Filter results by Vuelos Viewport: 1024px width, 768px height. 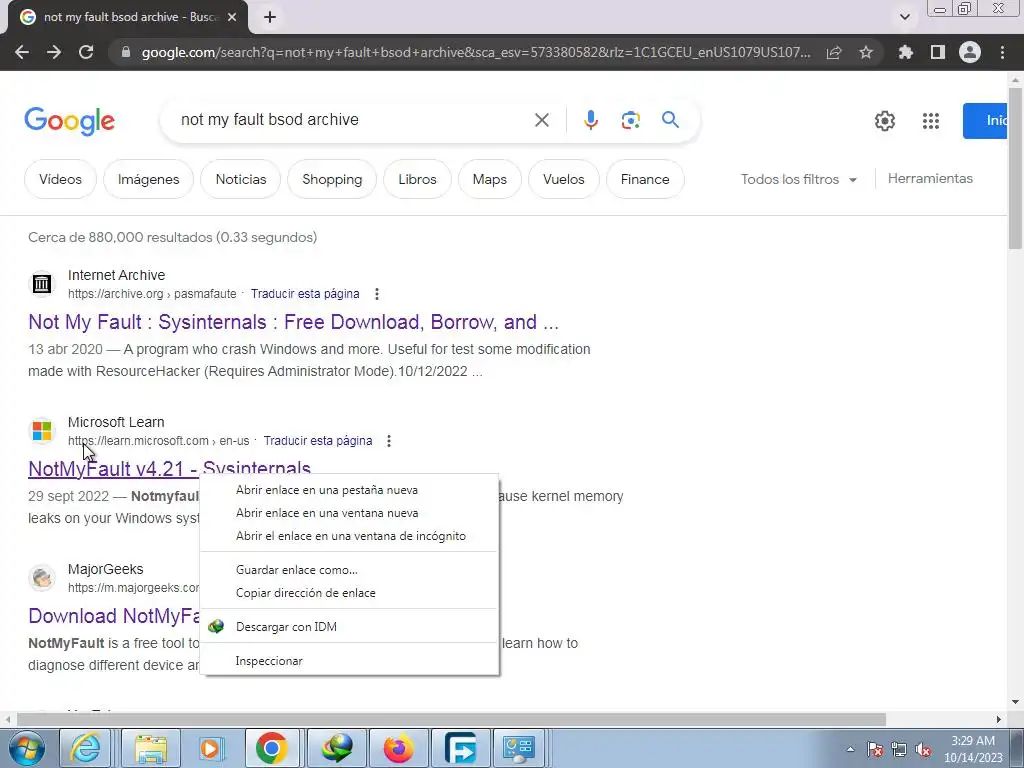[x=564, y=179]
